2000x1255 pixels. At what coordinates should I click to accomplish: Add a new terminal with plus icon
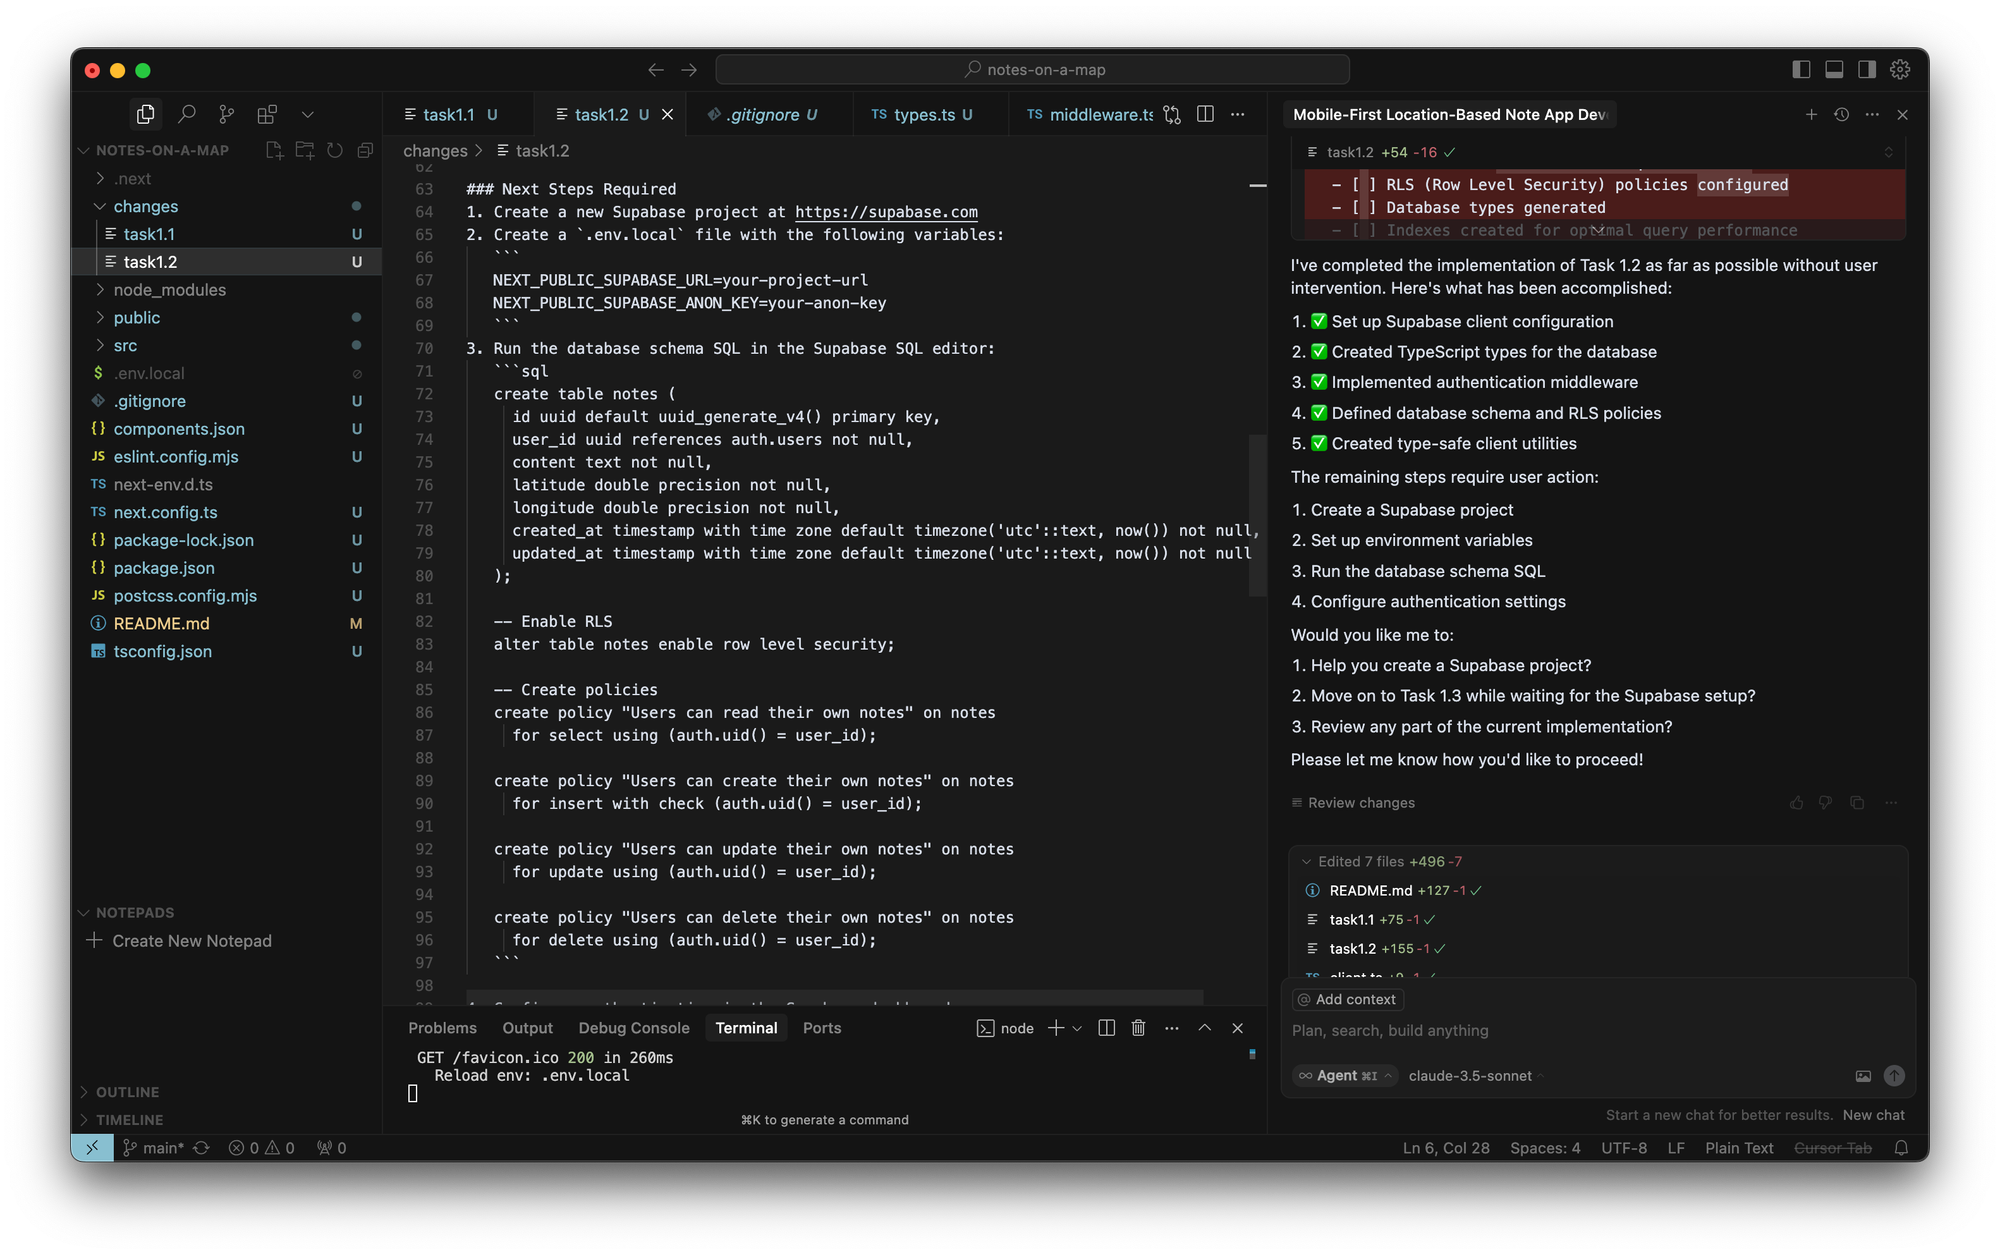pyautogui.click(x=1055, y=1028)
